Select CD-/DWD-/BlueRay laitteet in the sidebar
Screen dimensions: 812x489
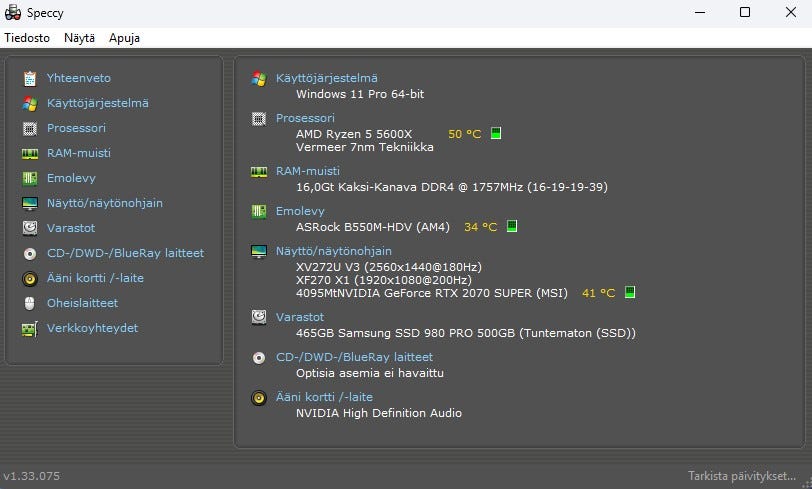(125, 253)
